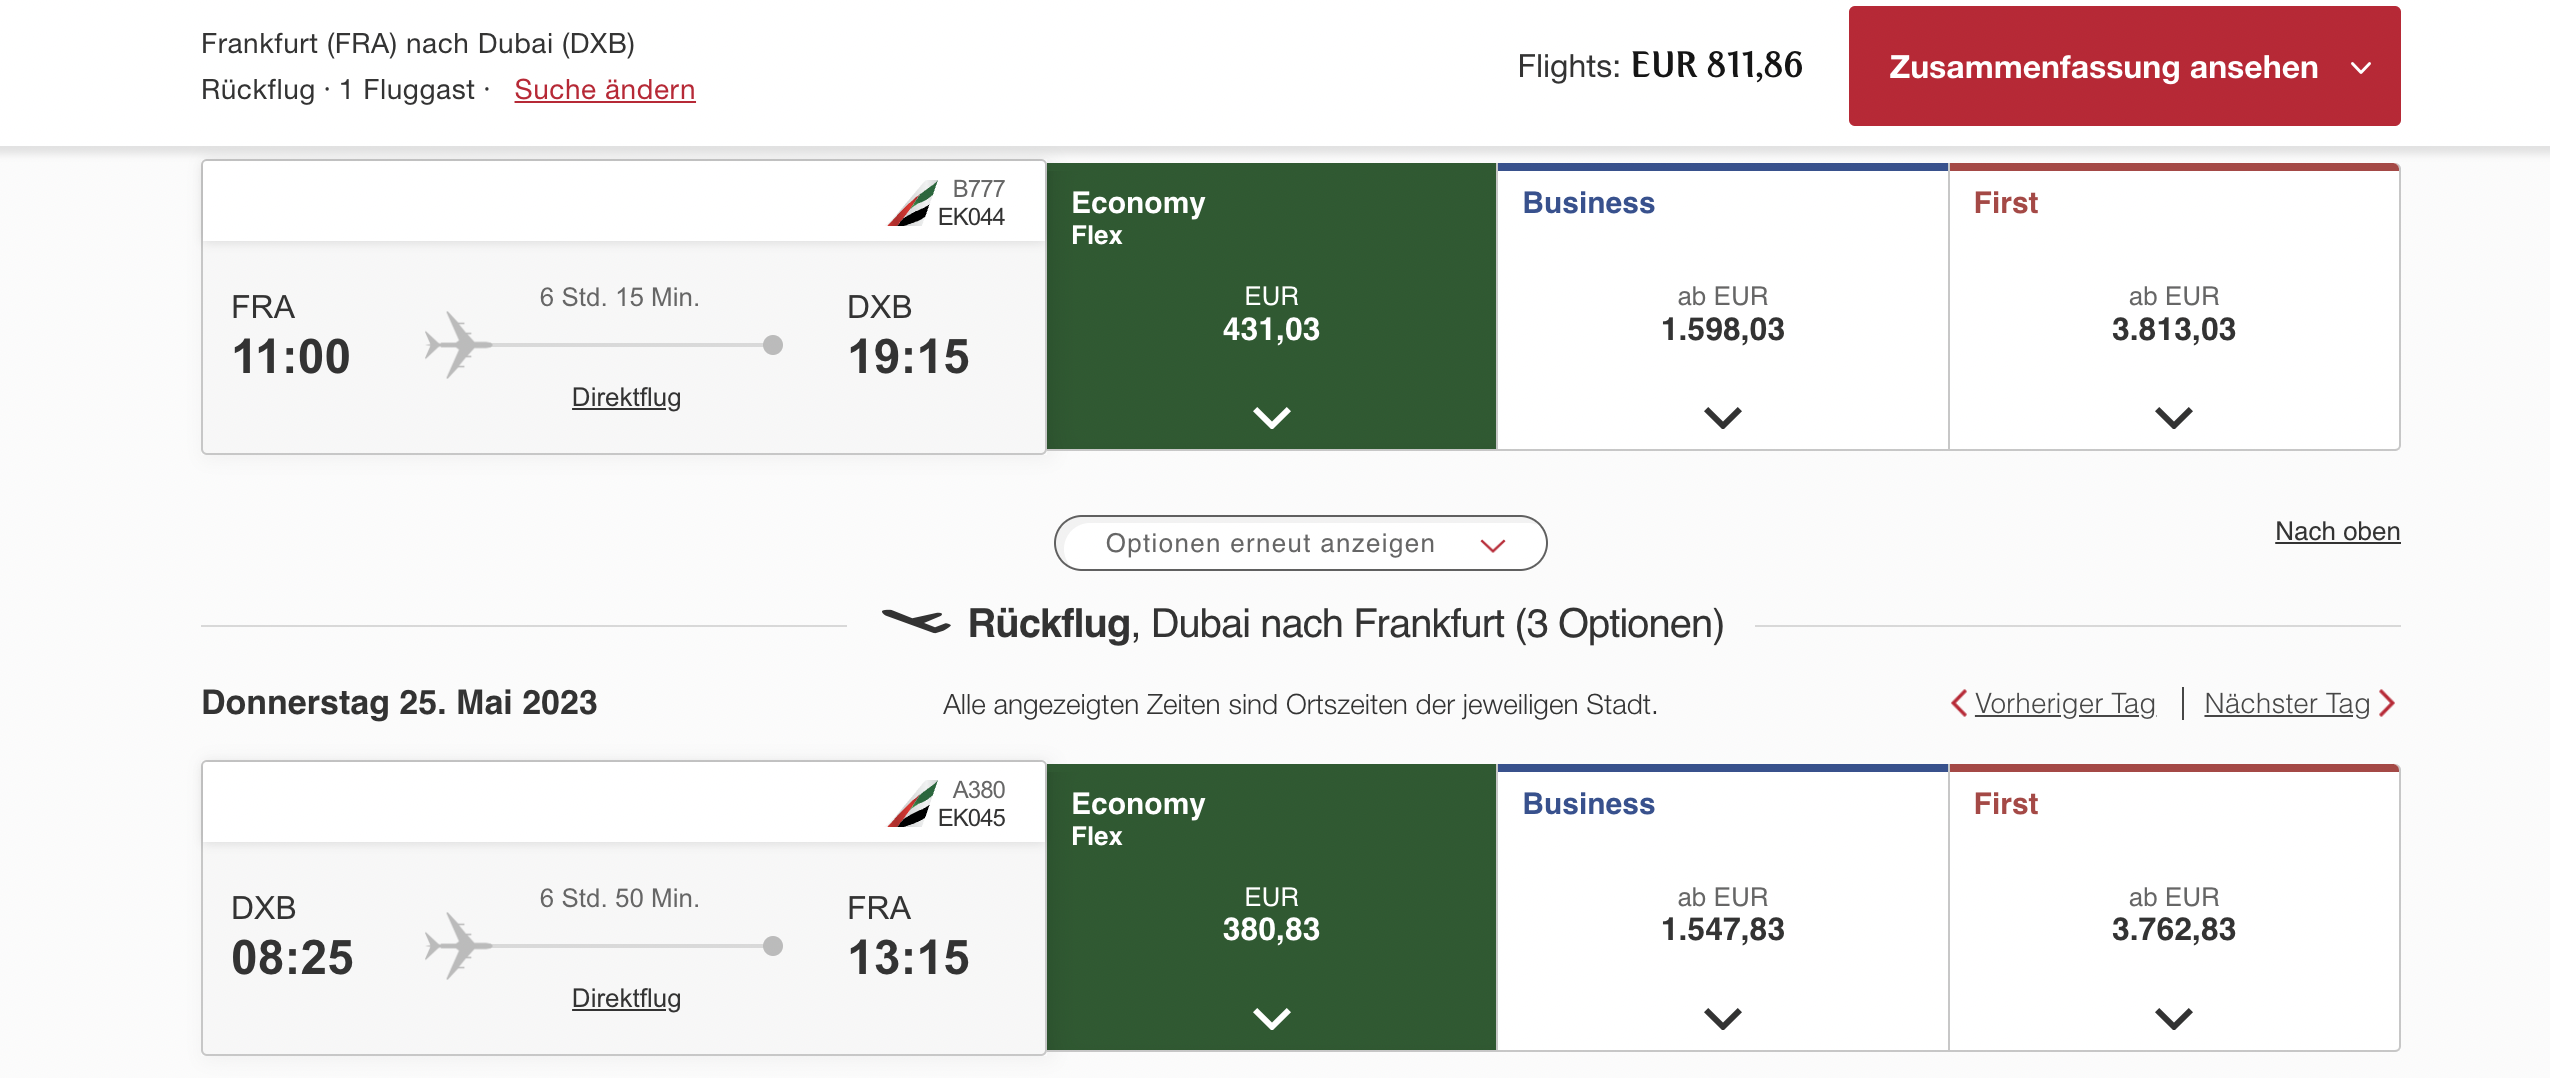Click the airplane icon on the DXB–FRA route
This screenshot has height=1078, width=2550.
pyautogui.click(x=458, y=946)
